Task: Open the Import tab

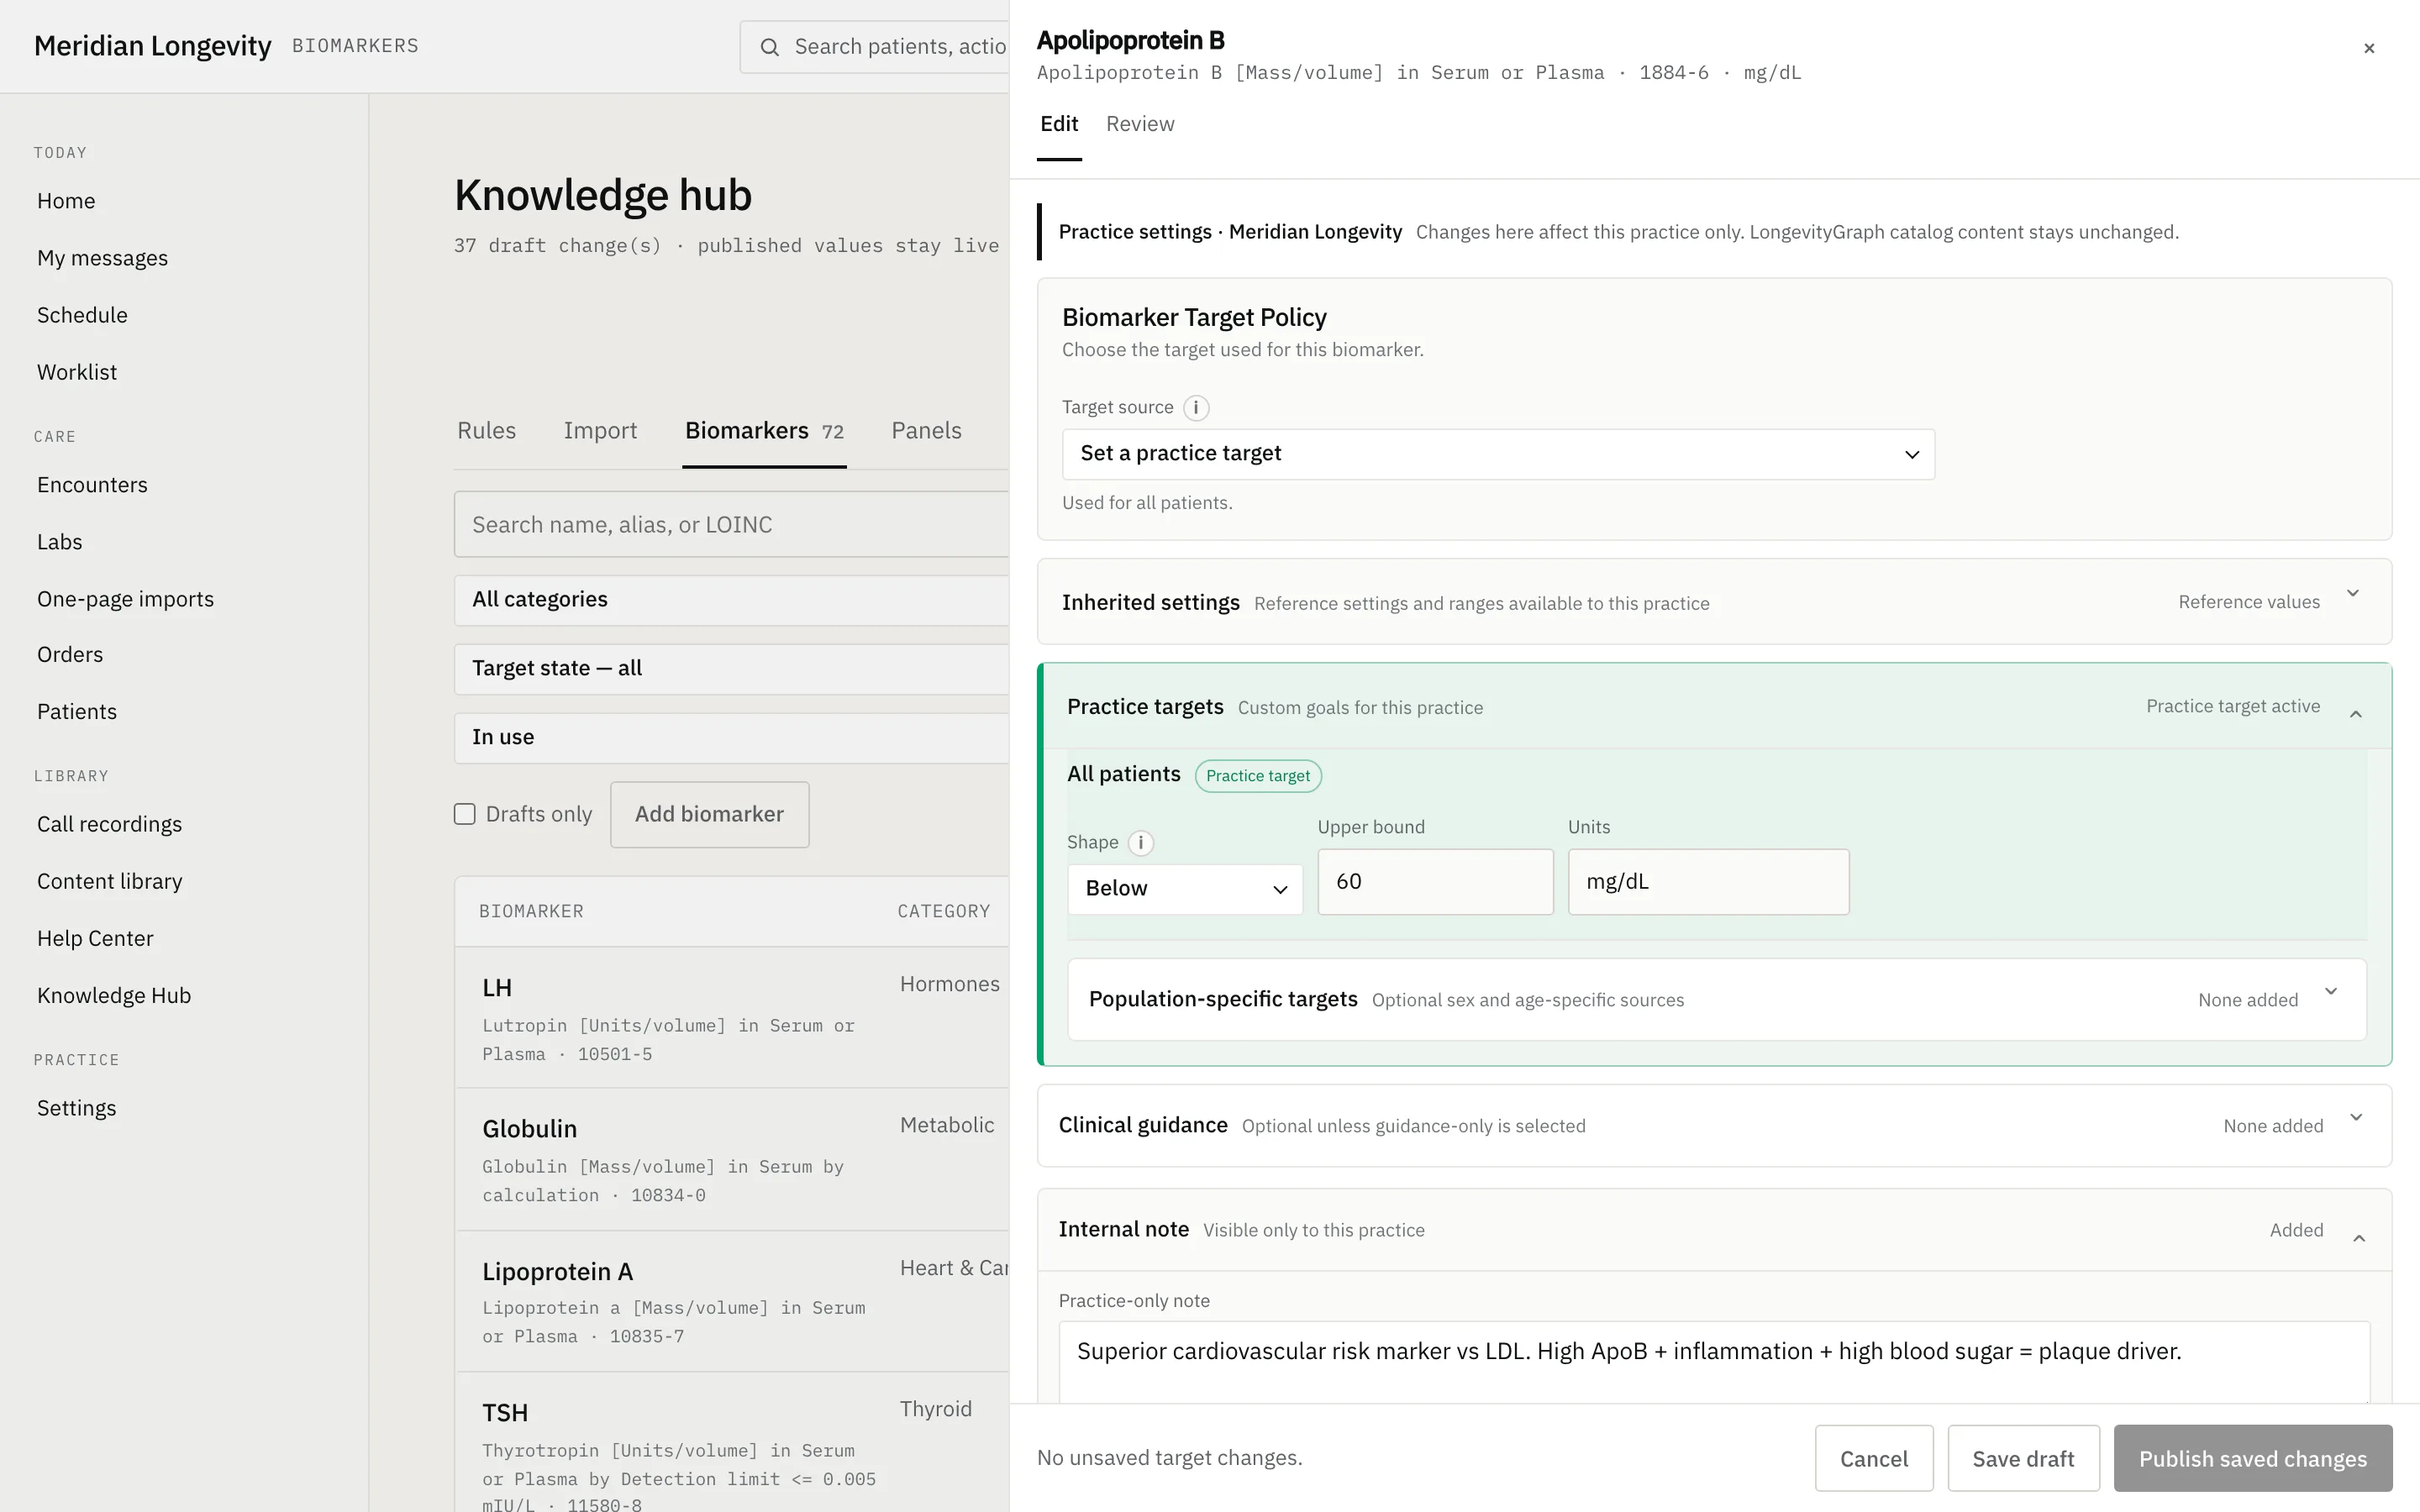Action: 600,431
